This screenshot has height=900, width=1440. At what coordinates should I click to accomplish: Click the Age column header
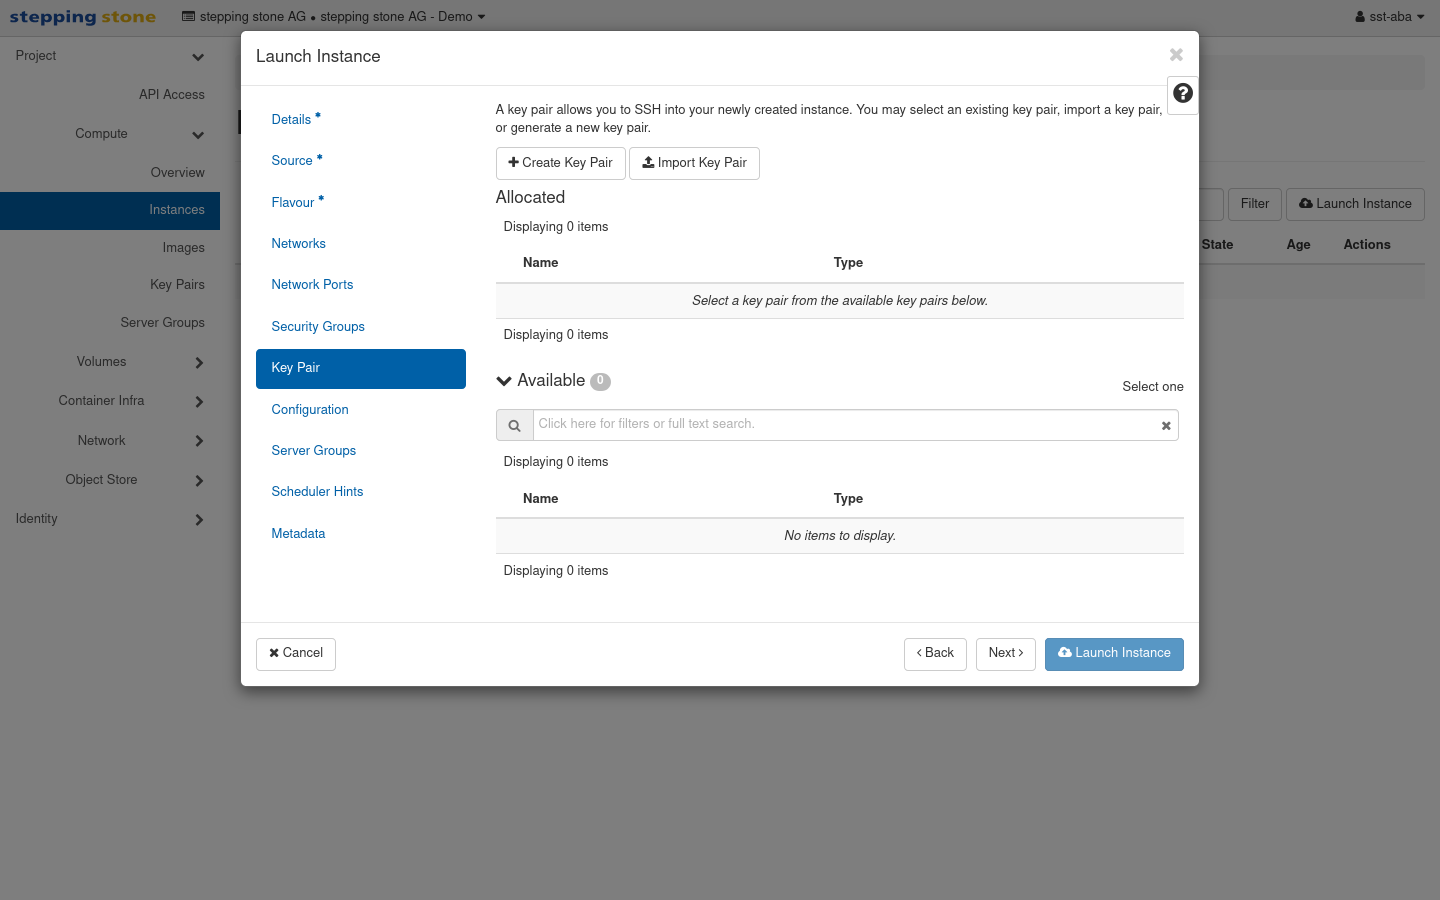click(1298, 245)
